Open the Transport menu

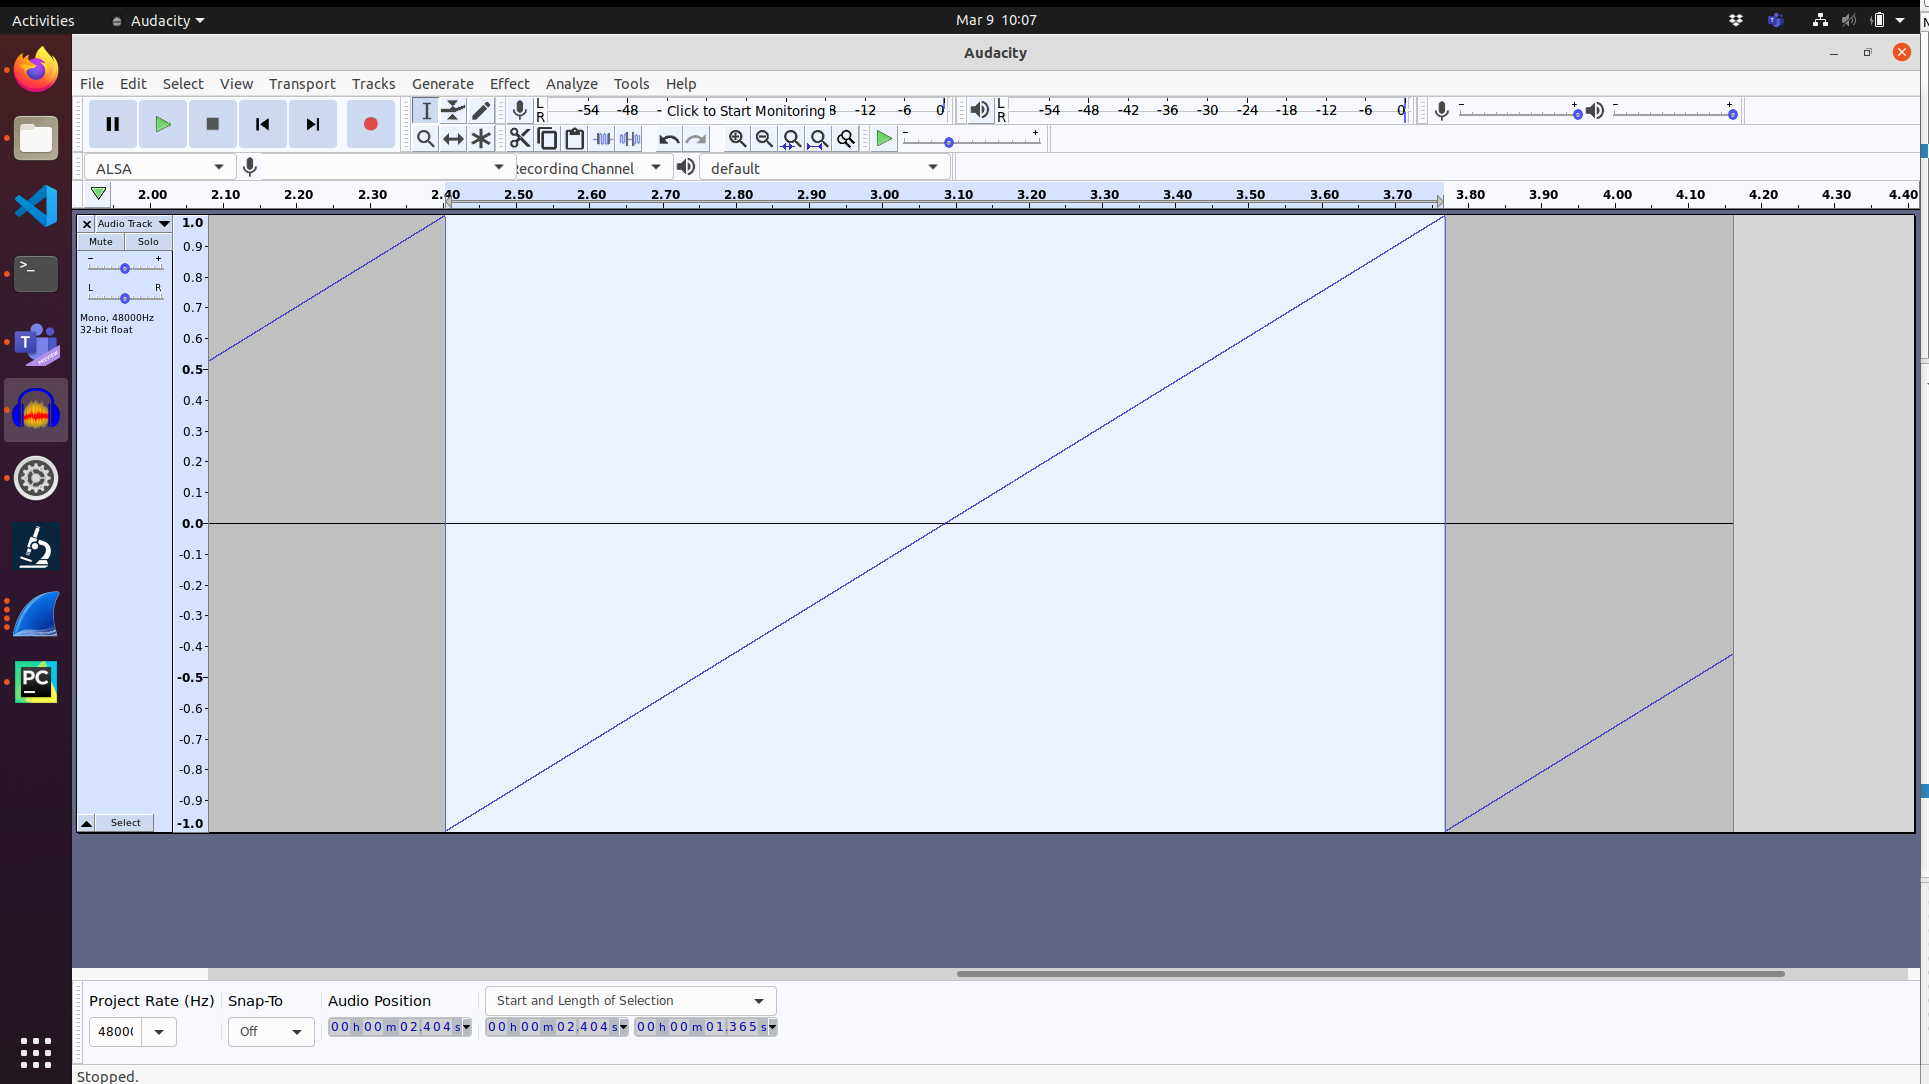[x=302, y=84]
